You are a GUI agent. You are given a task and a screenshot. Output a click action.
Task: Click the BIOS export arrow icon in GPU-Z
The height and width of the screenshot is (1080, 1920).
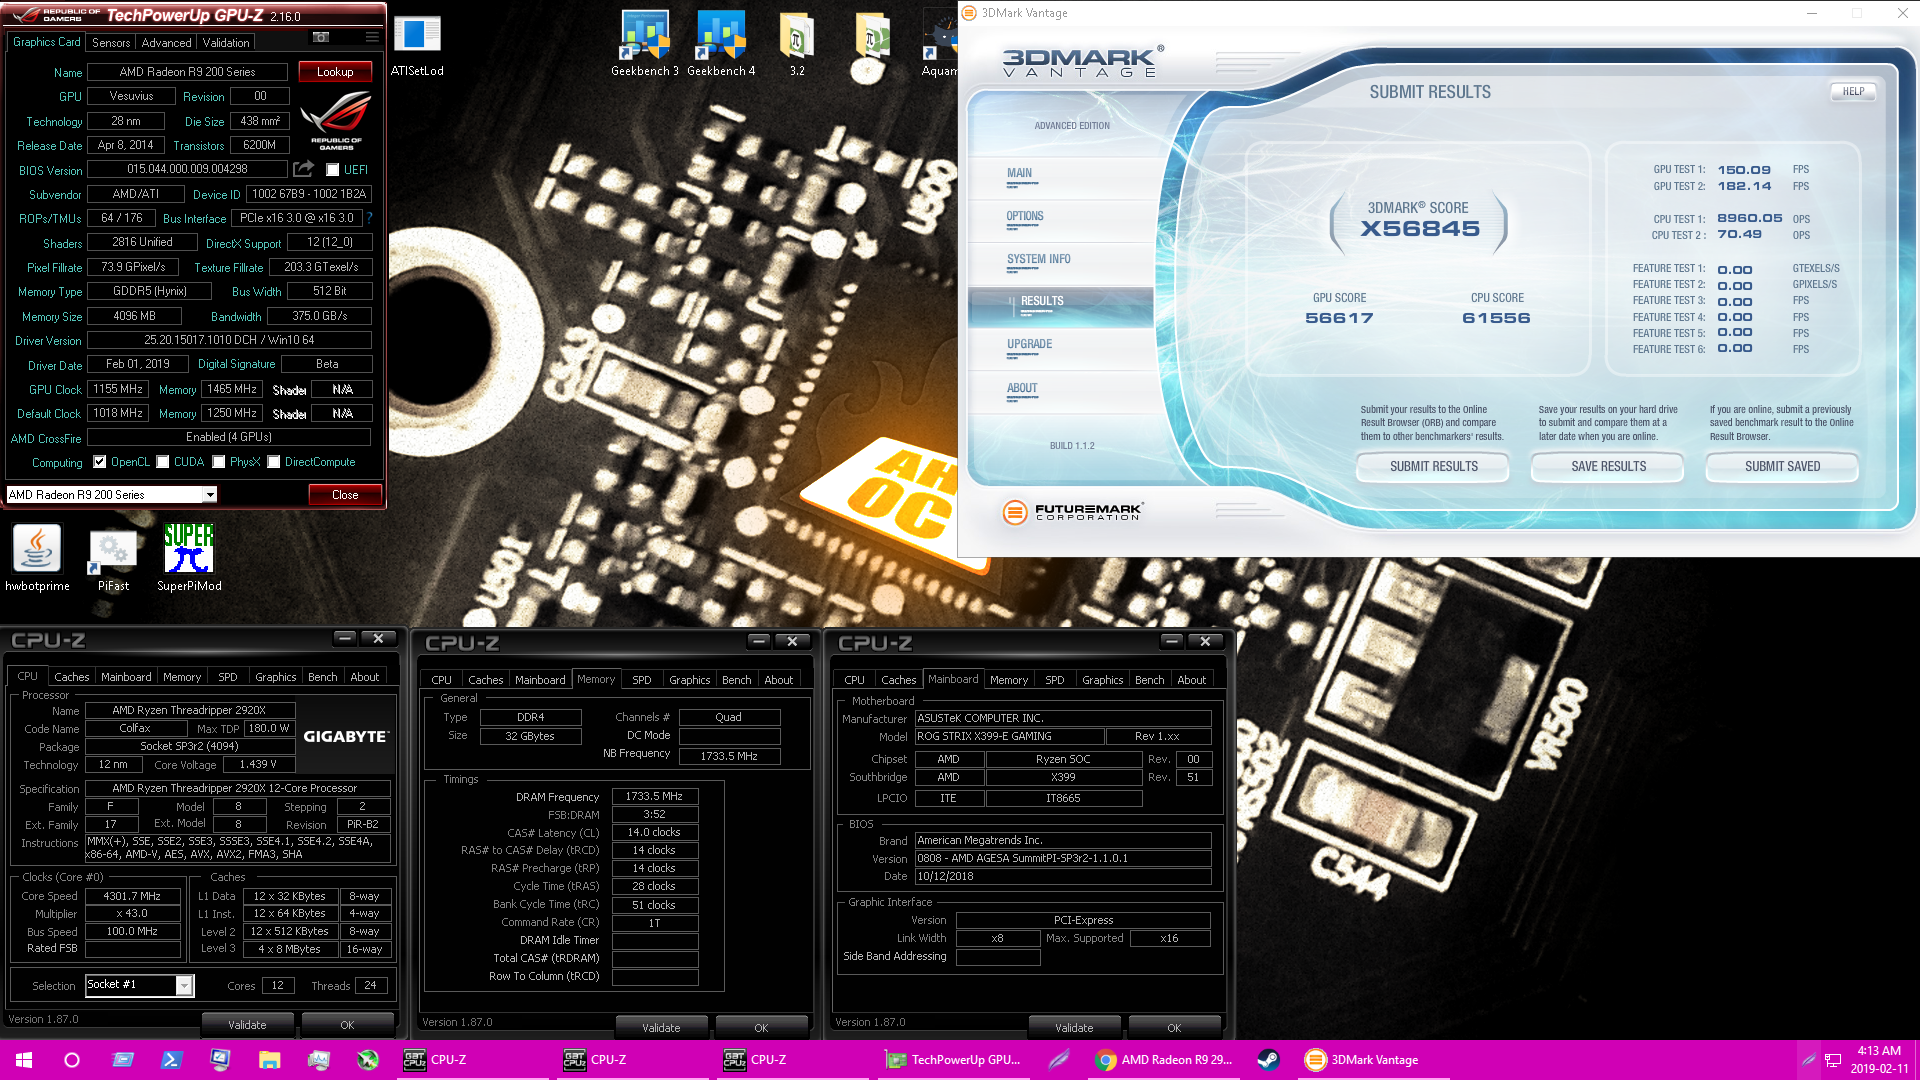point(304,169)
